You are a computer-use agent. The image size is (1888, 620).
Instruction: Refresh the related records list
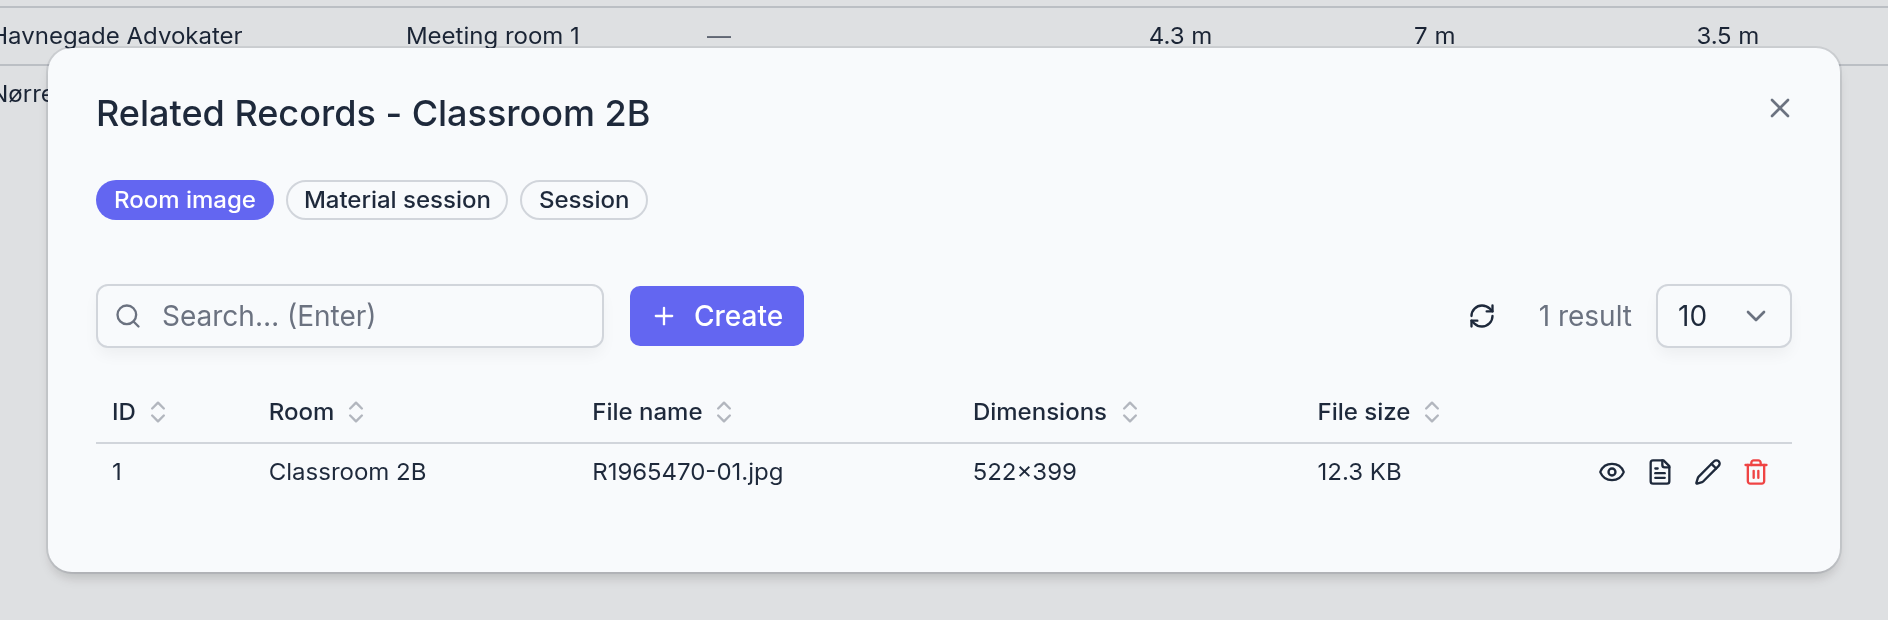point(1481,316)
